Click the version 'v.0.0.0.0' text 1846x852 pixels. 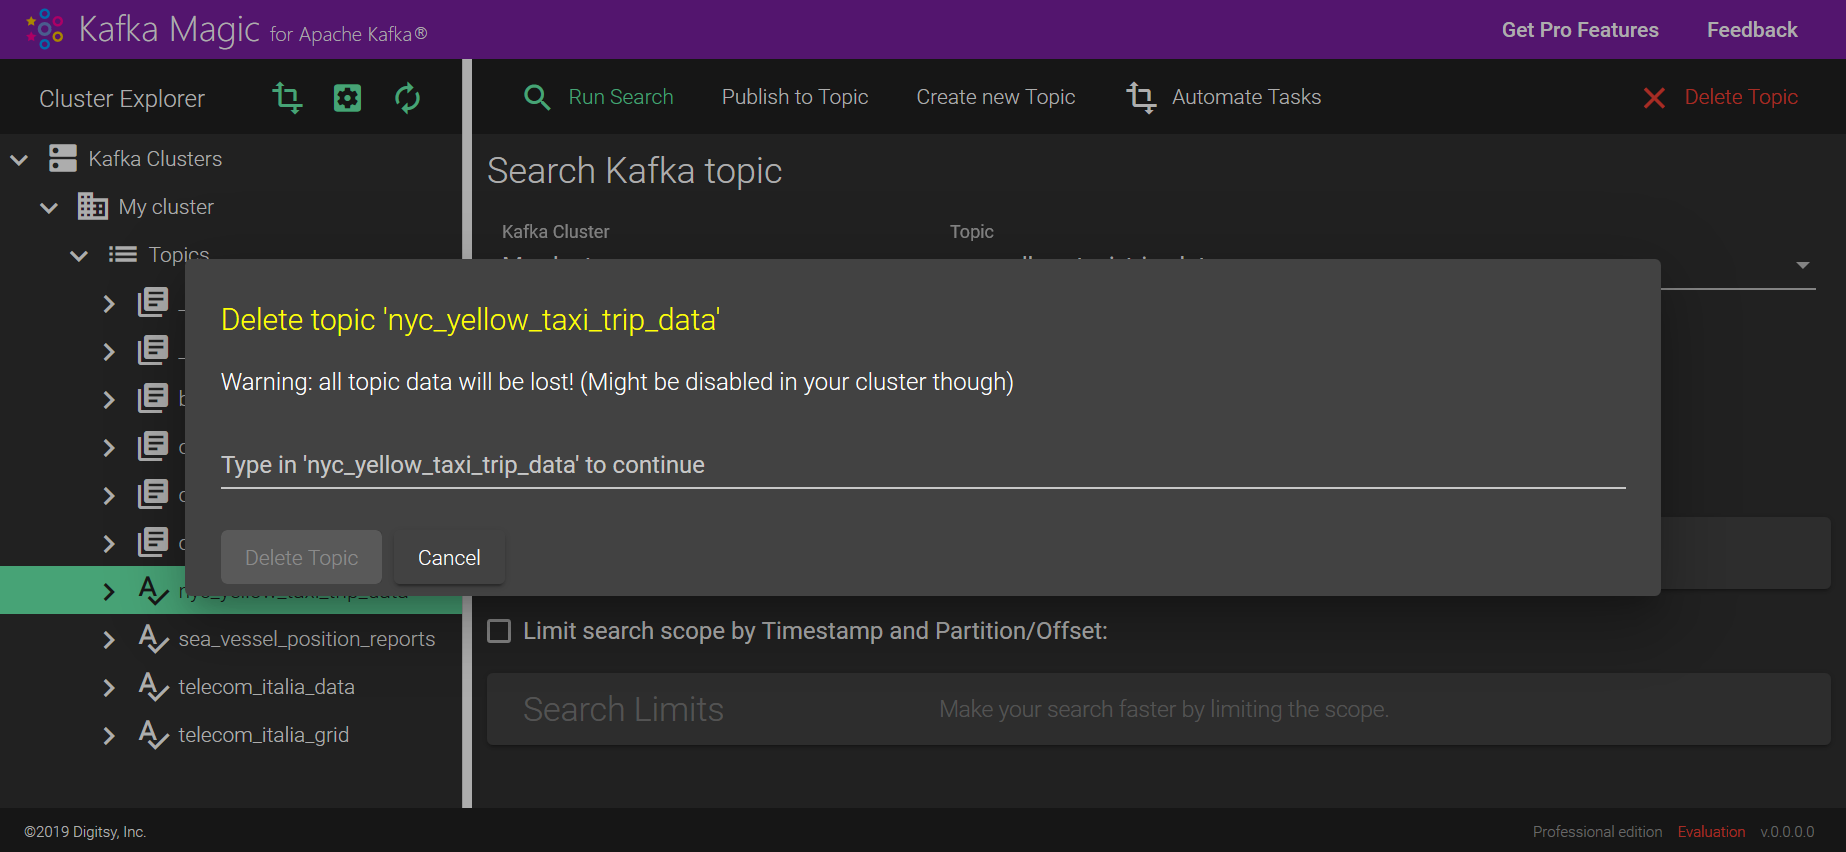point(1787,832)
